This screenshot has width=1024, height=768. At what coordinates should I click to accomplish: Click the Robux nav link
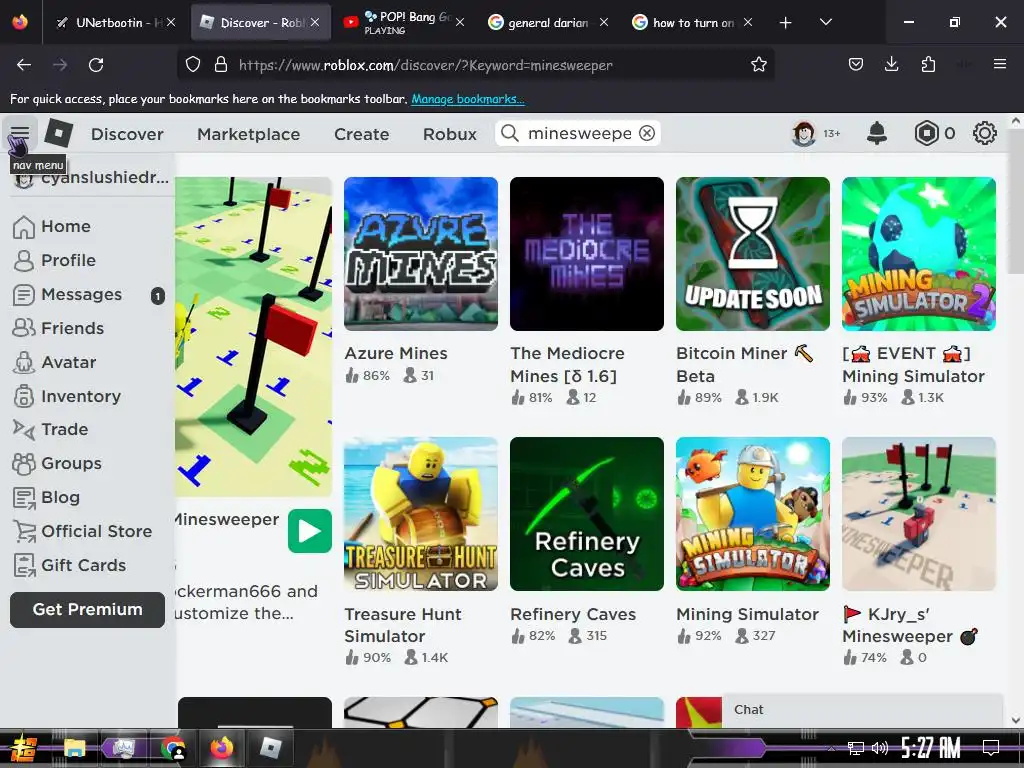450,134
